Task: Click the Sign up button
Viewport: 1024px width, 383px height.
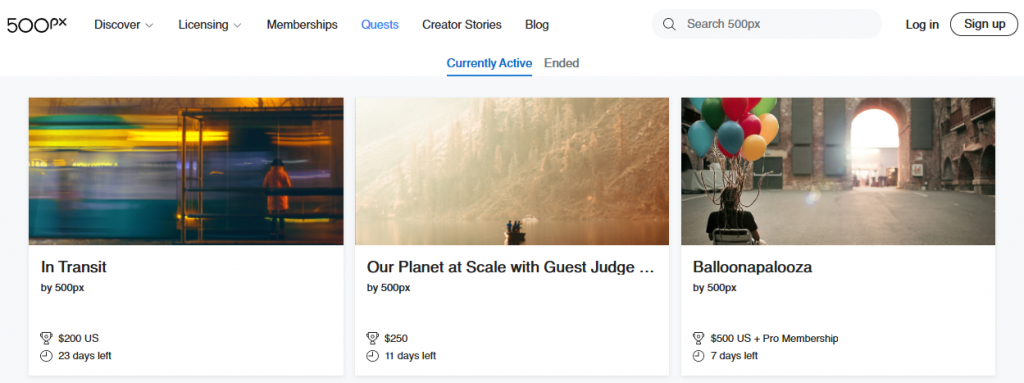Action: tap(984, 24)
